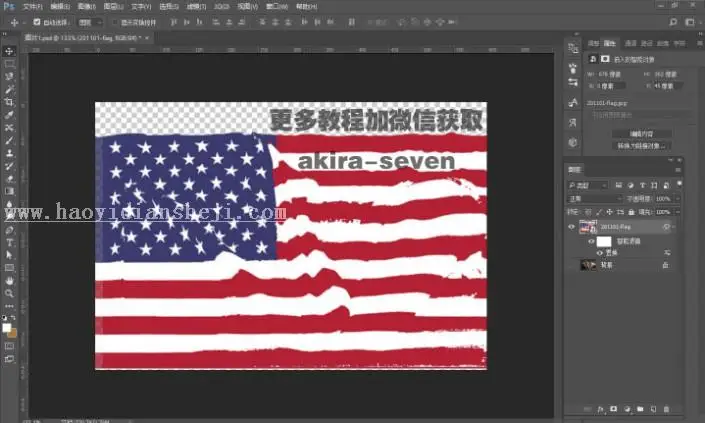Select the Healing Brush tool

(x=9, y=128)
